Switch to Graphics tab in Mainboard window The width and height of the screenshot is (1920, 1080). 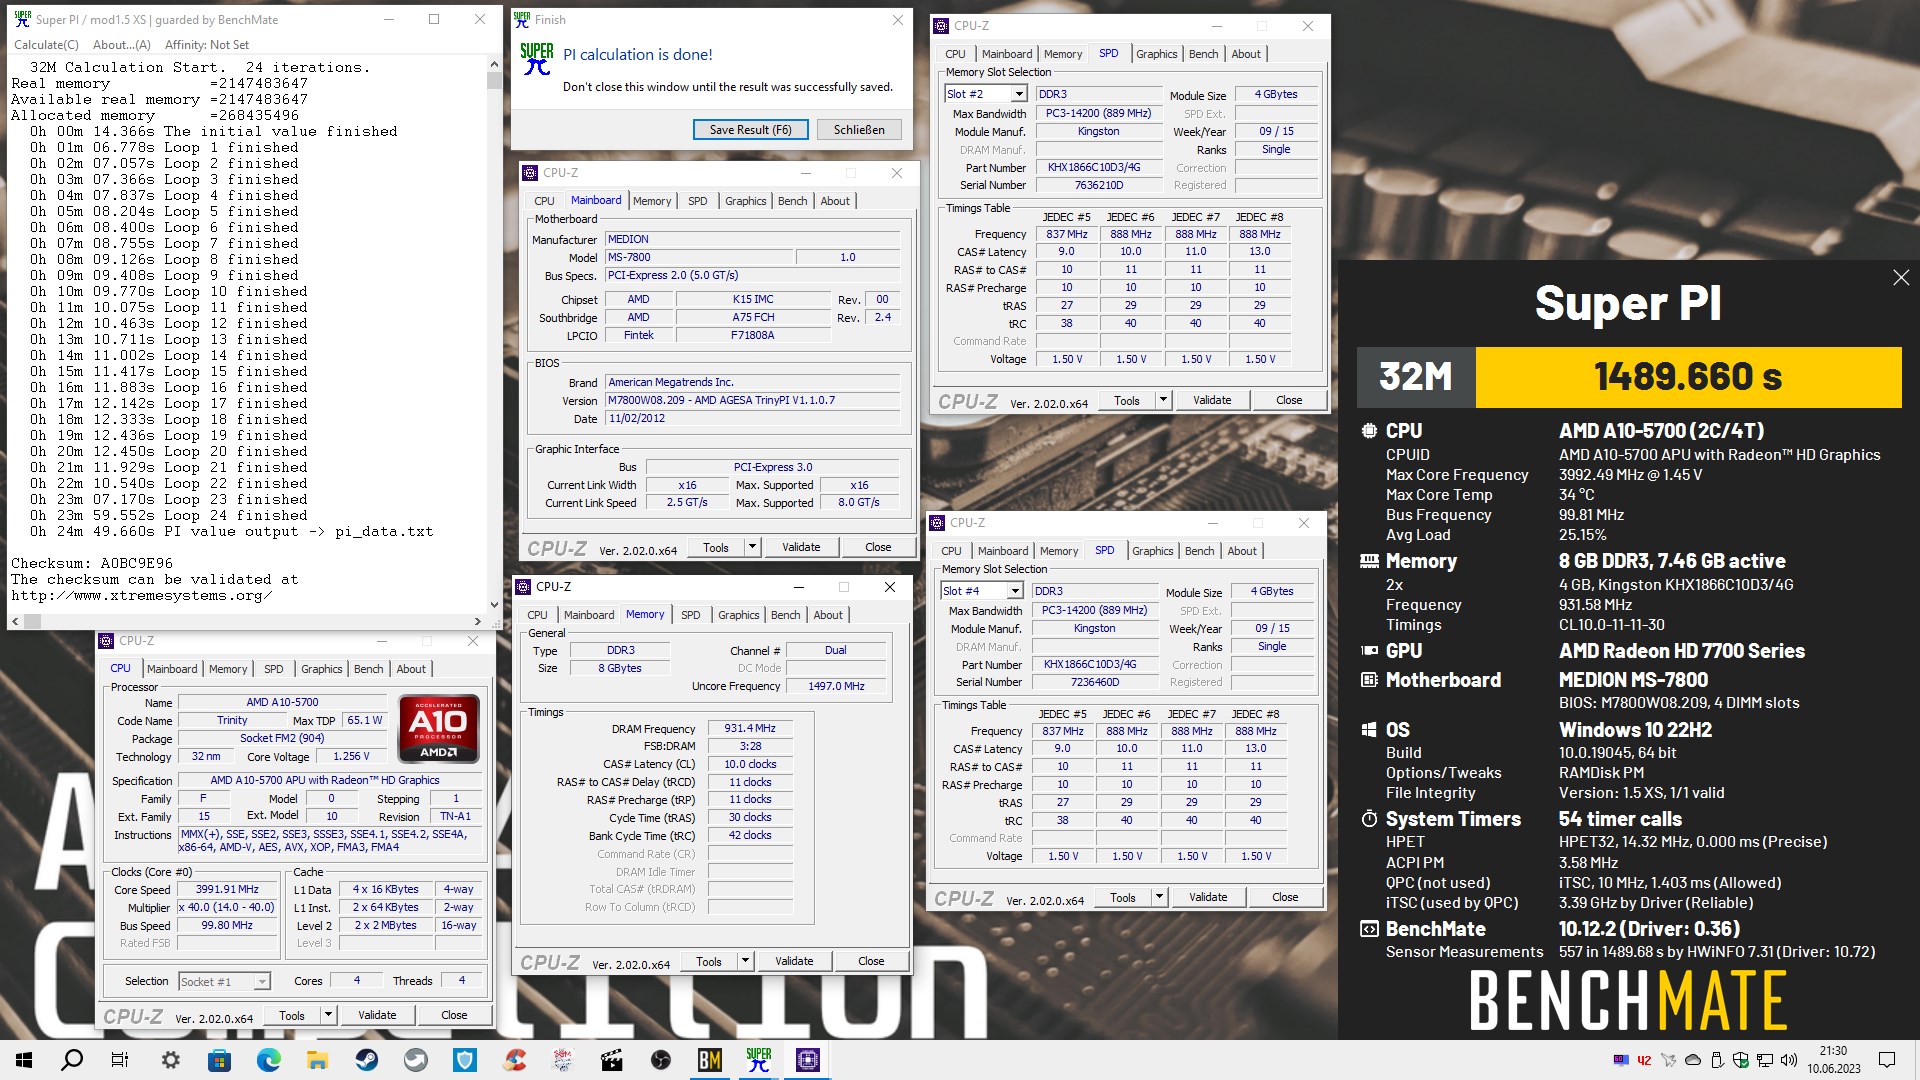click(x=745, y=201)
